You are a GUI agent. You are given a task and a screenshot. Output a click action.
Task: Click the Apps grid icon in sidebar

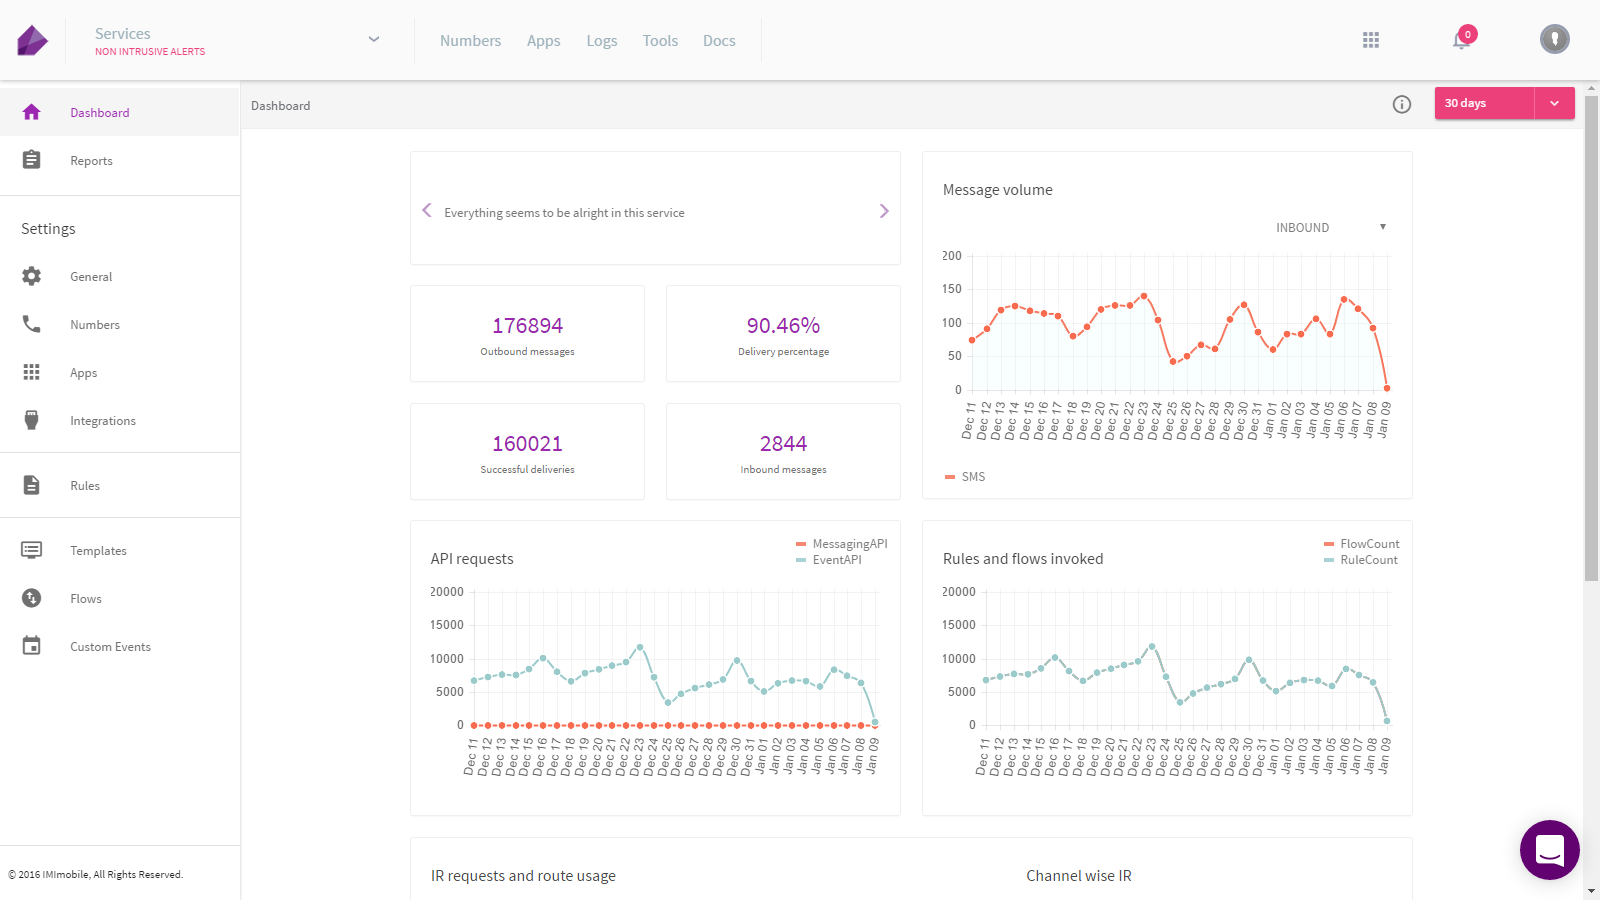[x=31, y=372]
